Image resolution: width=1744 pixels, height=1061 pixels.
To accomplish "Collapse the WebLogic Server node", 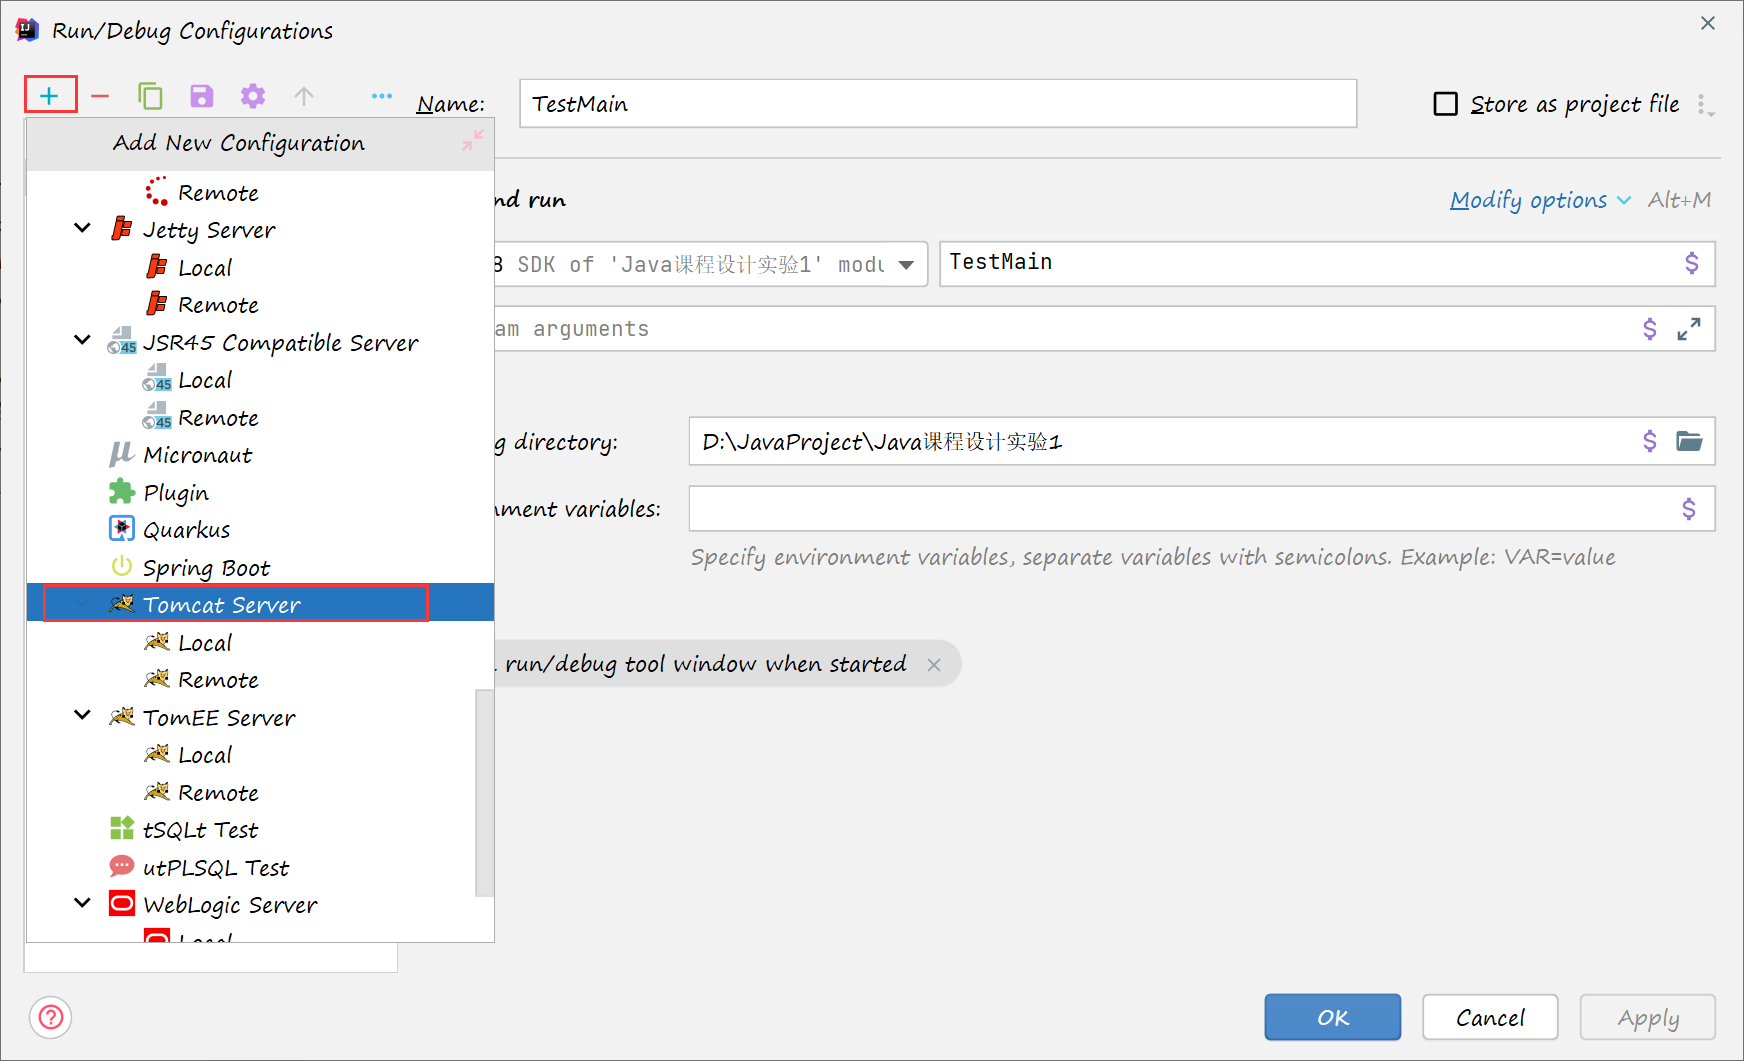I will pyautogui.click(x=83, y=904).
